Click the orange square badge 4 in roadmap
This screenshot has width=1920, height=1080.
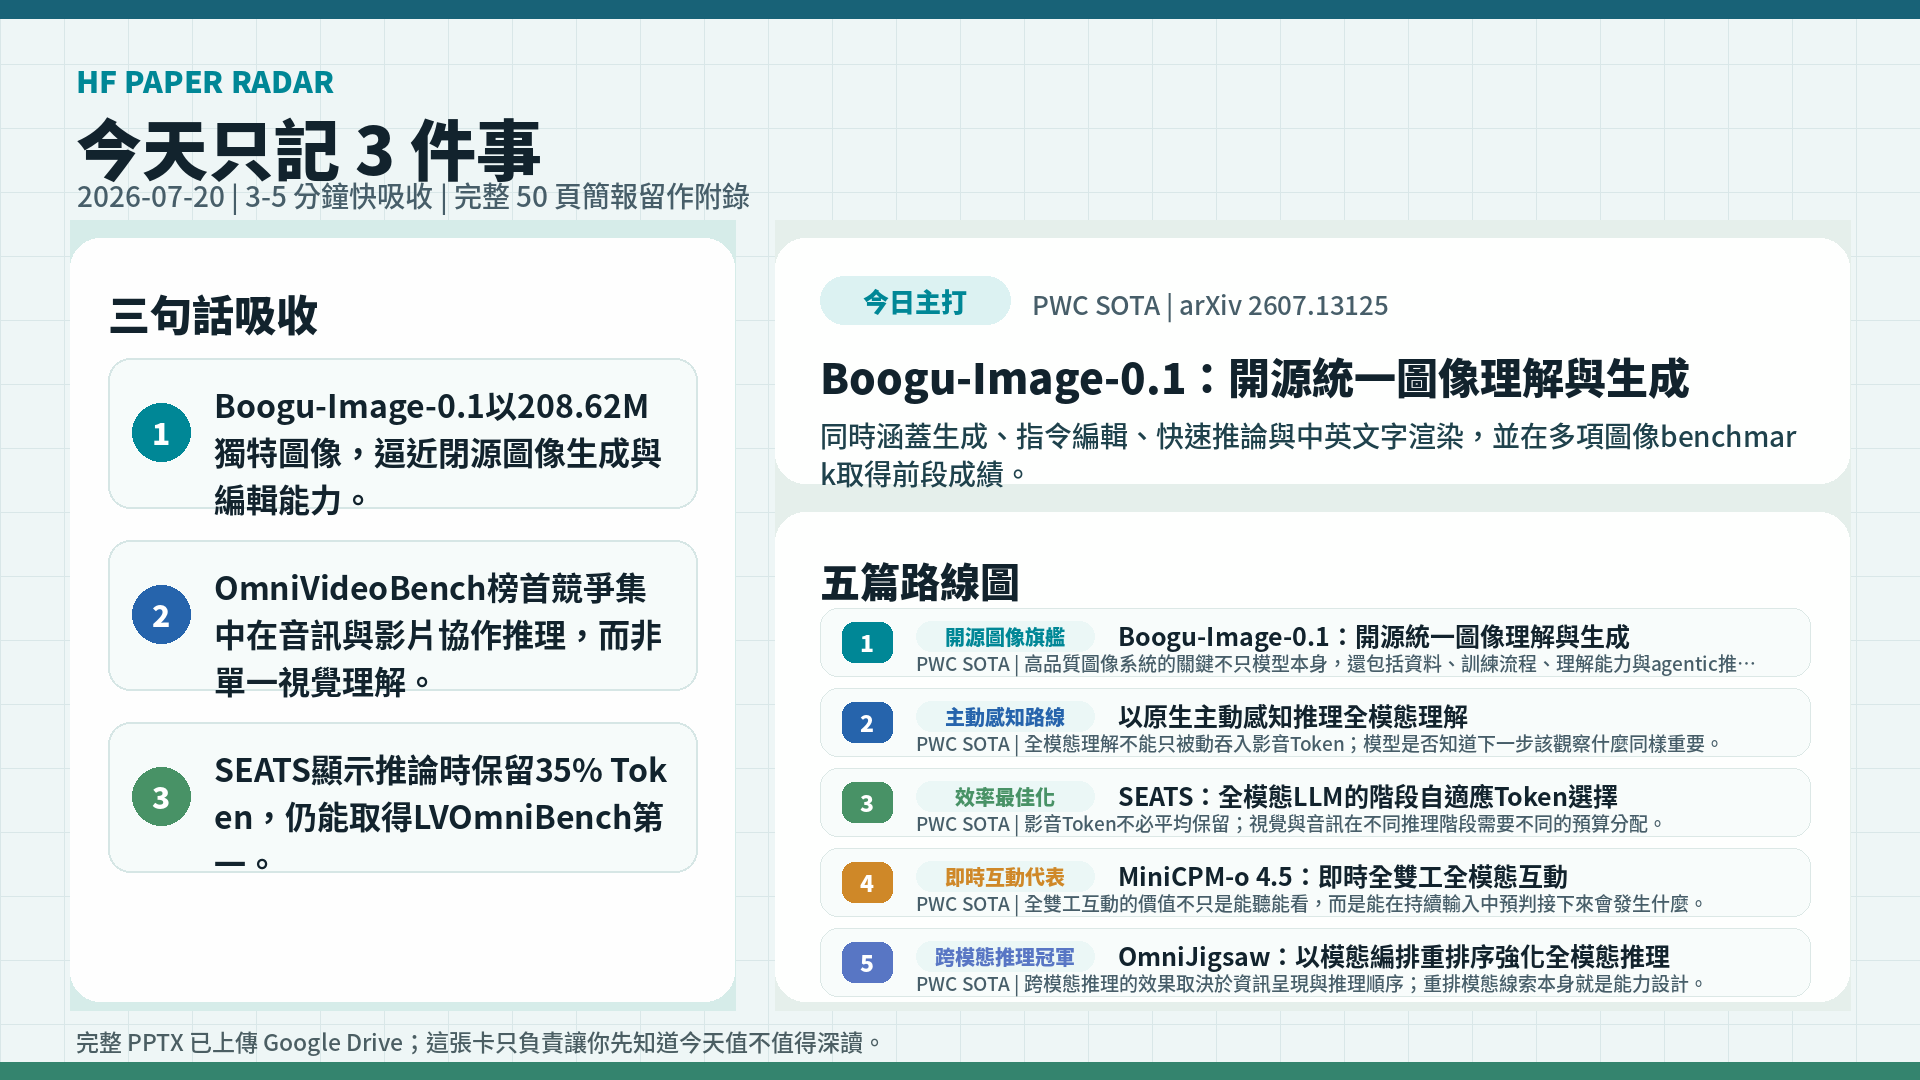click(x=867, y=883)
